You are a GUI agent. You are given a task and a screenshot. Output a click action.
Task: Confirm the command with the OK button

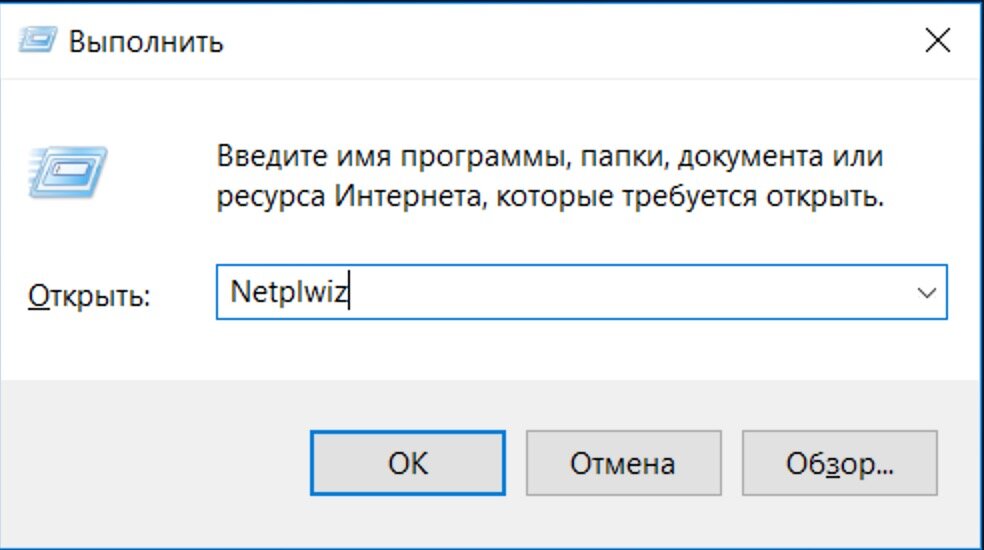(x=408, y=463)
